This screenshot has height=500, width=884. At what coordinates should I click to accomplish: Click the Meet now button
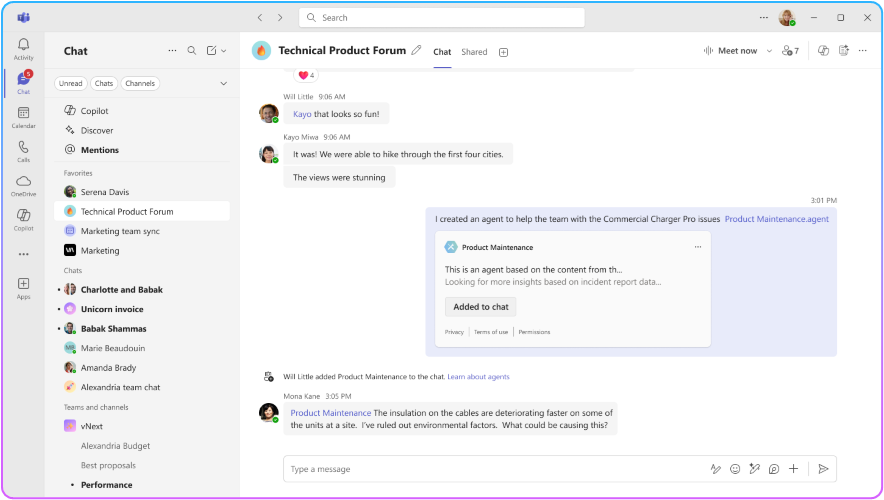[730, 51]
